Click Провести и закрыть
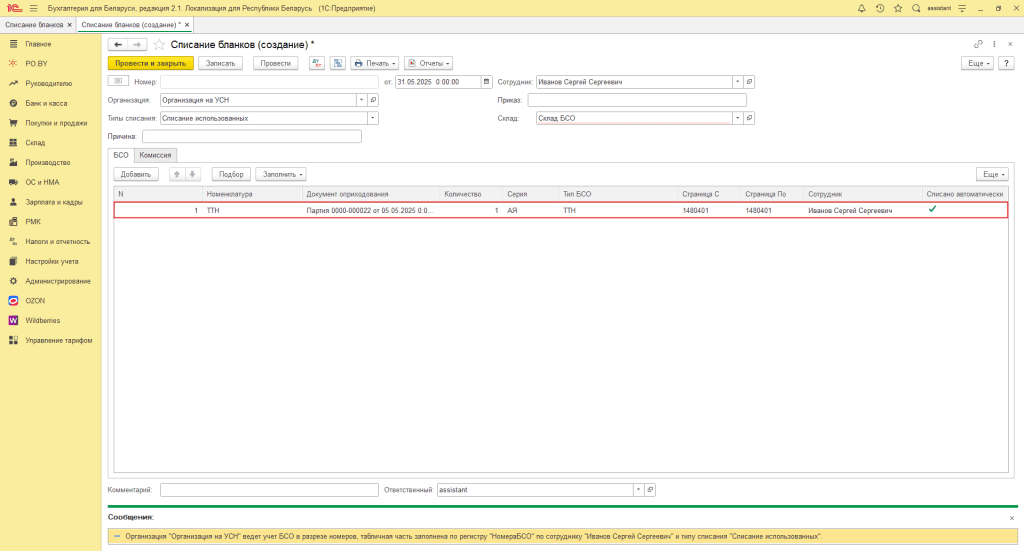Viewport: 1024px width, 551px height. pyautogui.click(x=151, y=63)
